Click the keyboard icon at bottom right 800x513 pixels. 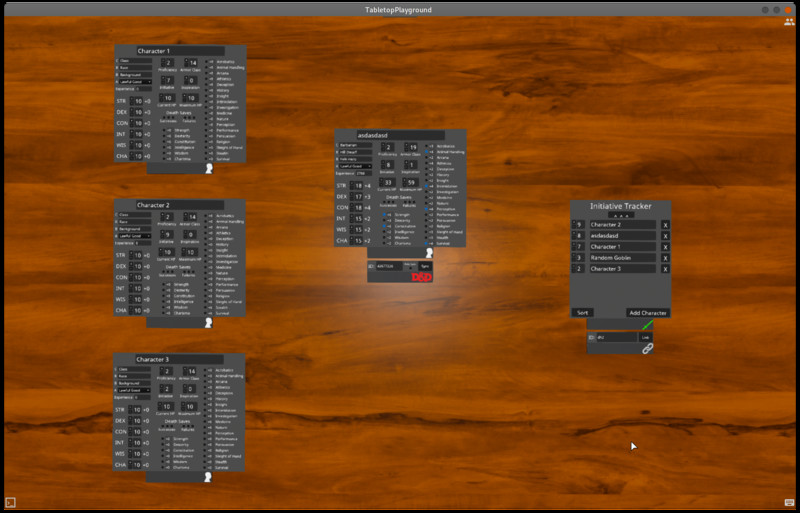pos(789,503)
